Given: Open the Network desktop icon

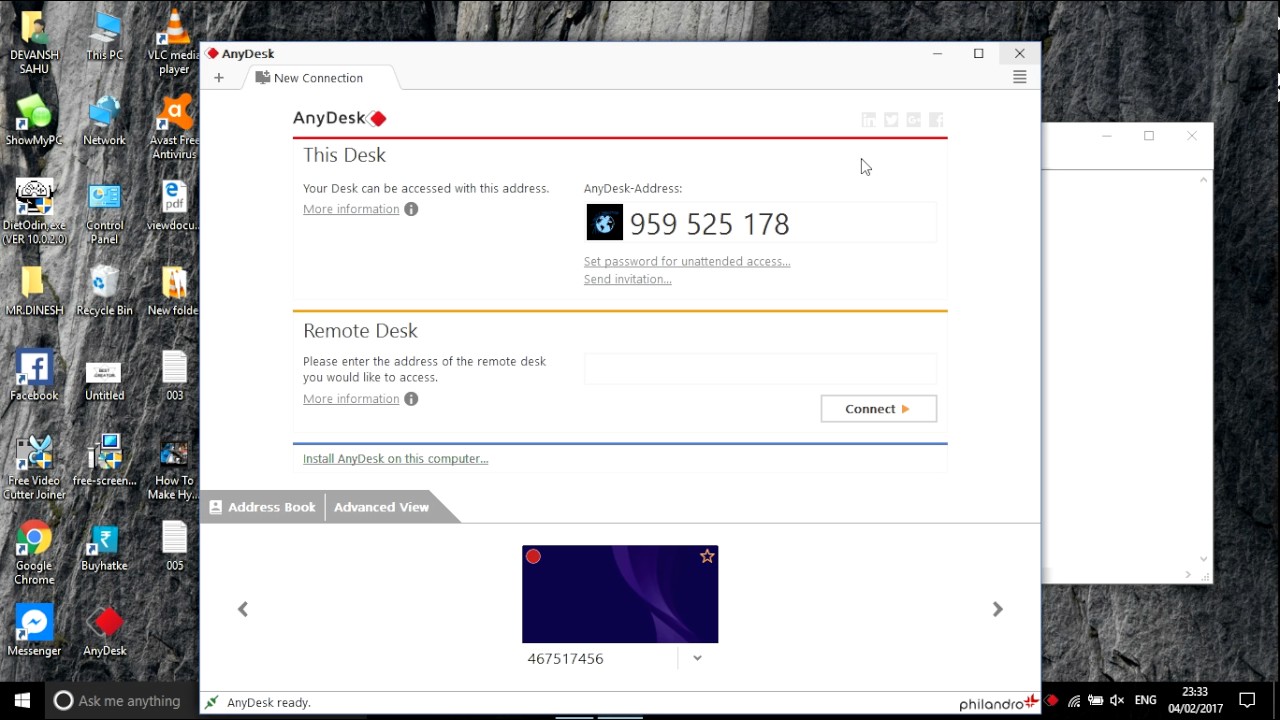Looking at the screenshot, I should click(x=104, y=121).
